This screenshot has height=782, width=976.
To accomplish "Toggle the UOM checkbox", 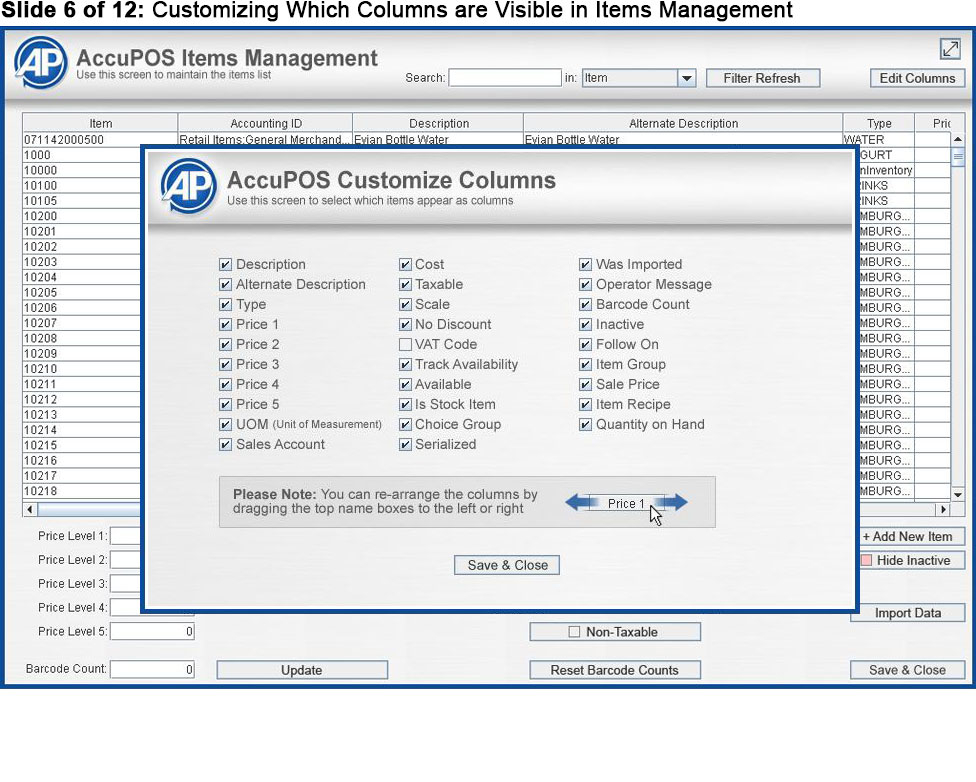I will coord(225,425).
